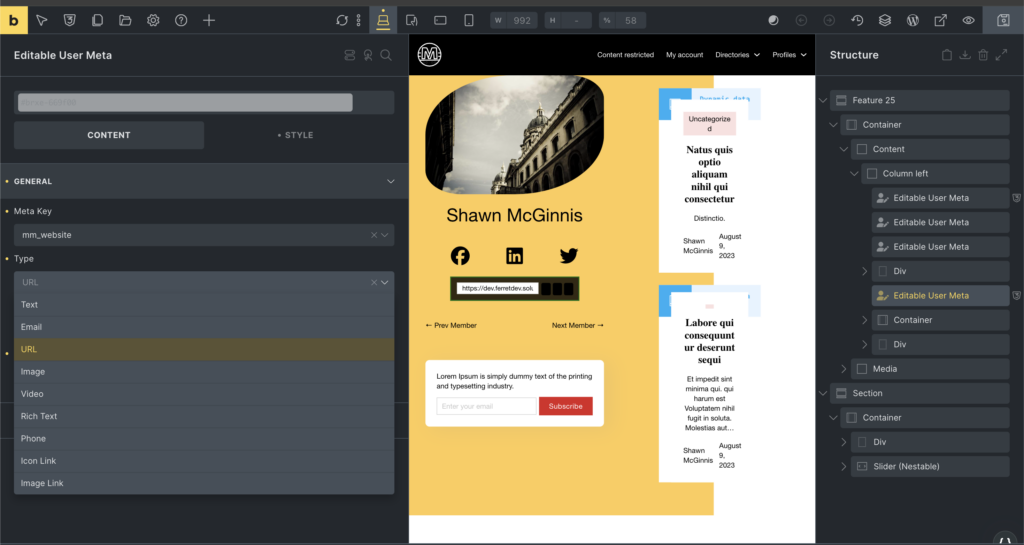Select the desktop base breakpoint
Screen dimensions: 1024x545
click(383, 20)
